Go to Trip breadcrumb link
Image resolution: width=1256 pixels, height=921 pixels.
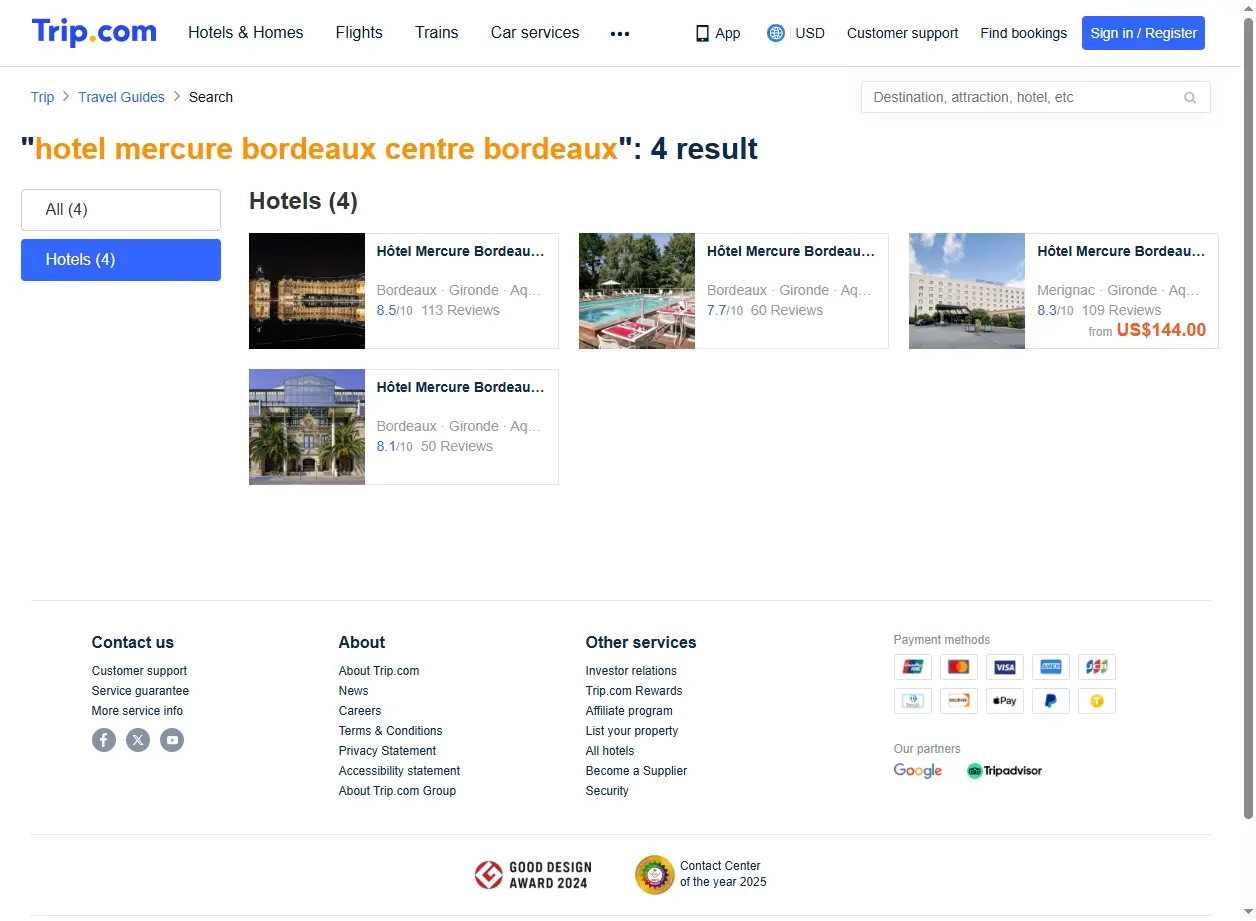(42, 97)
